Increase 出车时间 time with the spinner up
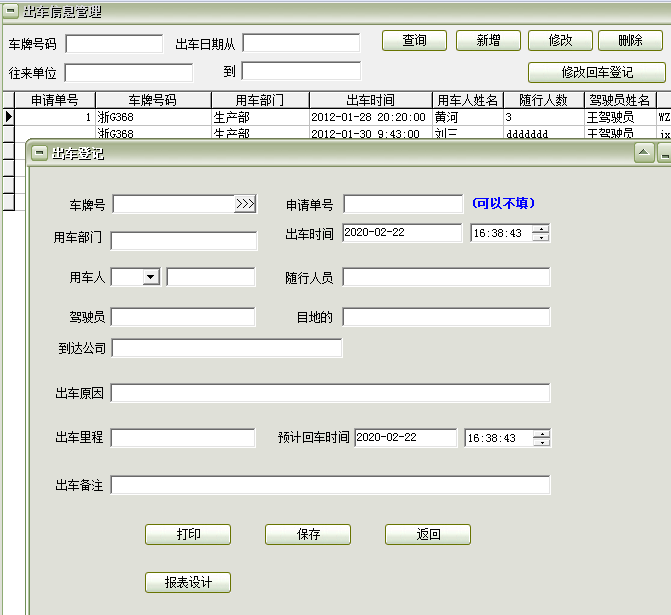This screenshot has width=671, height=615. point(541,229)
